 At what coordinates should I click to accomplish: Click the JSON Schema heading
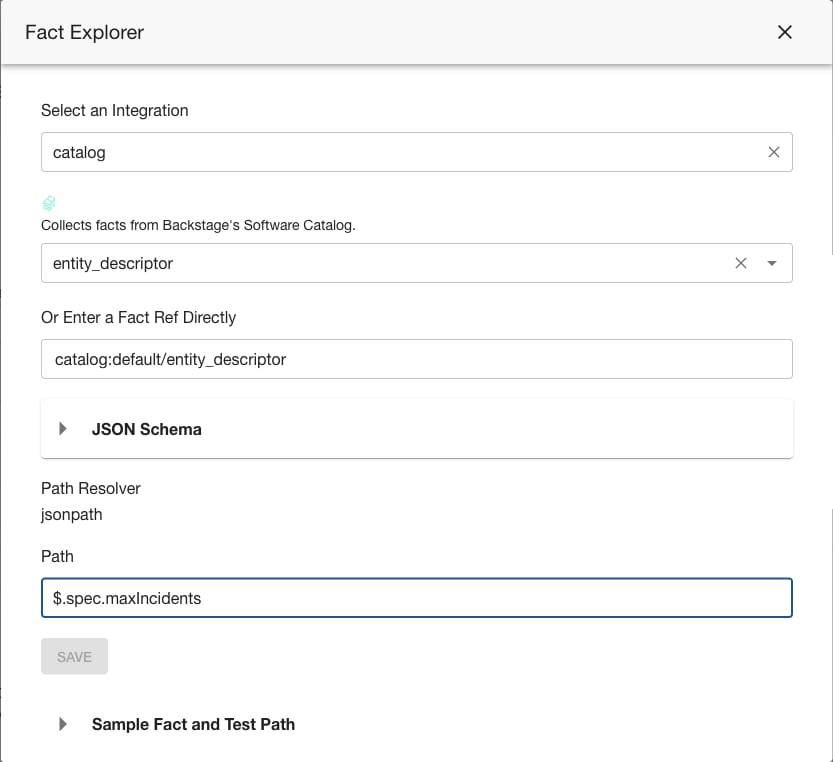(x=147, y=429)
